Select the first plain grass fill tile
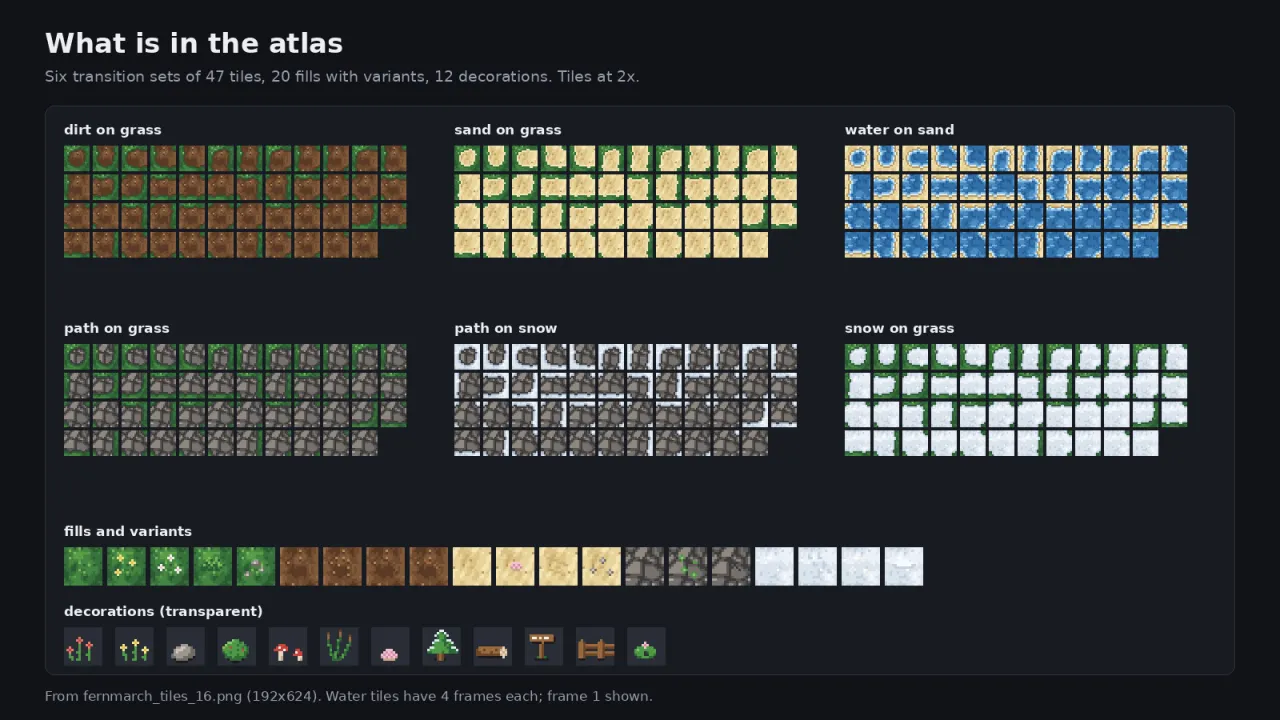The height and width of the screenshot is (720, 1280). (x=83, y=566)
